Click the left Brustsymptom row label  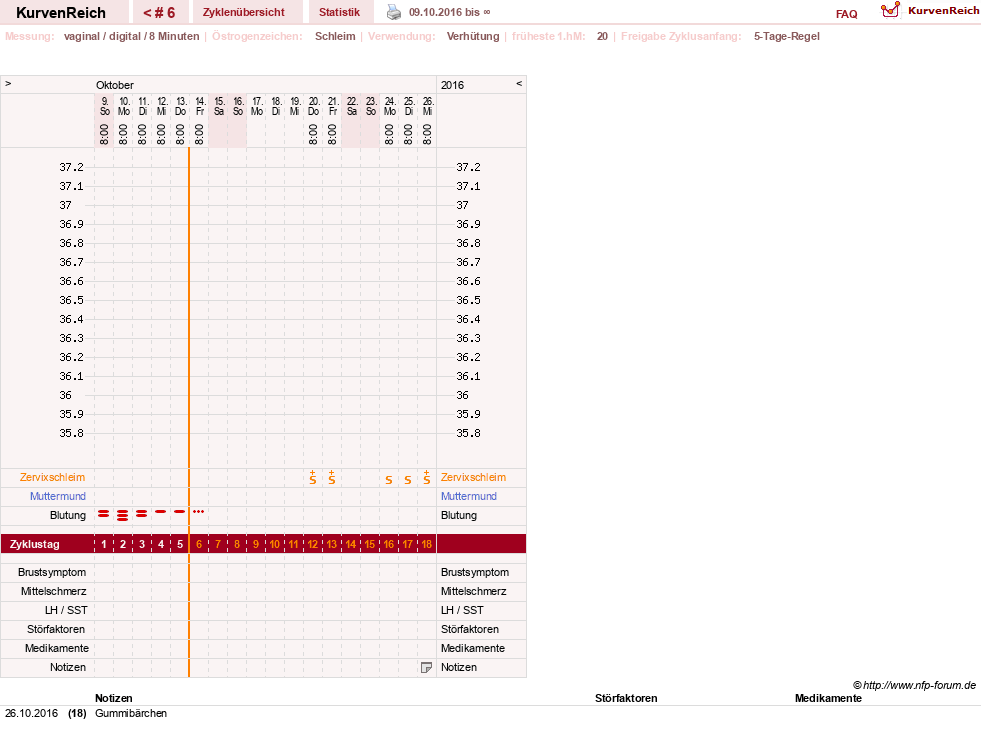click(52, 572)
